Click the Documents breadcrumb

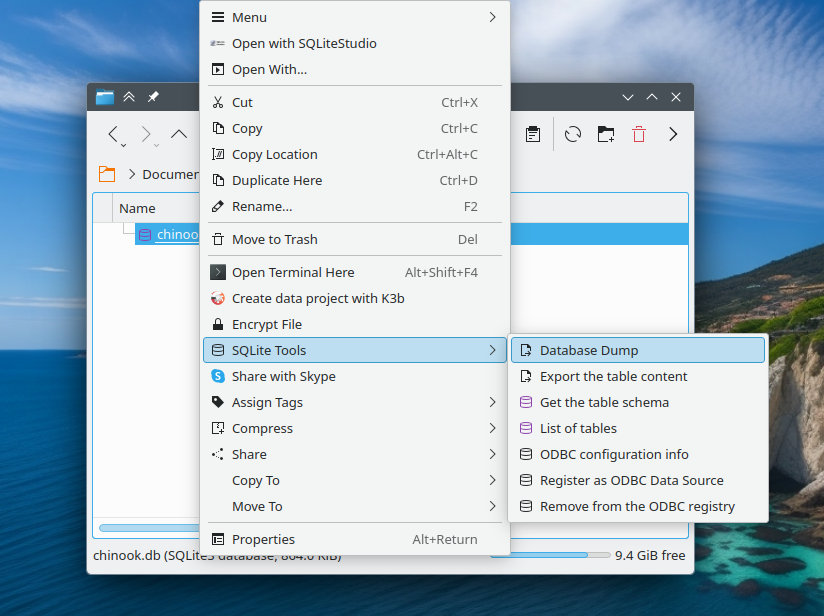pyautogui.click(x=170, y=174)
